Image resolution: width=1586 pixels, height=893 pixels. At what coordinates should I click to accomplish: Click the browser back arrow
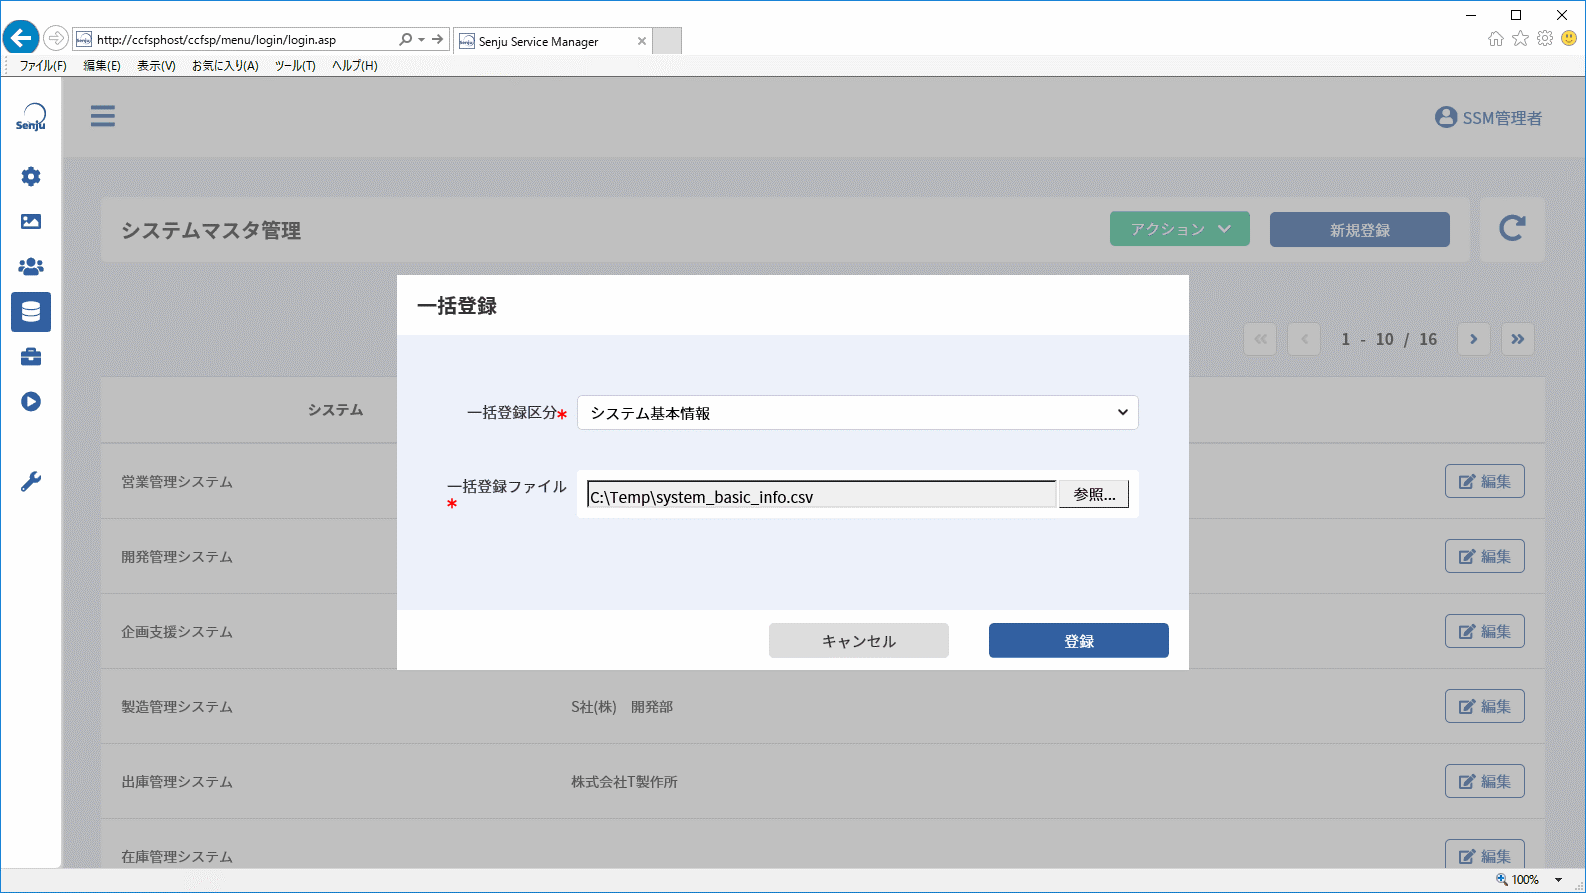pyautogui.click(x=21, y=39)
